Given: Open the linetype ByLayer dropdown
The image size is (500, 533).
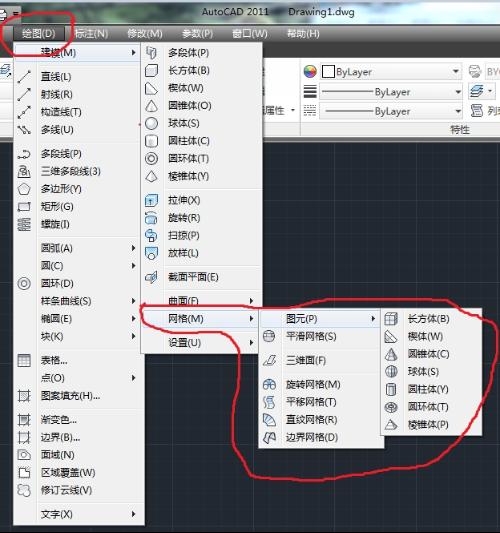Looking at the screenshot, I should 458,111.
